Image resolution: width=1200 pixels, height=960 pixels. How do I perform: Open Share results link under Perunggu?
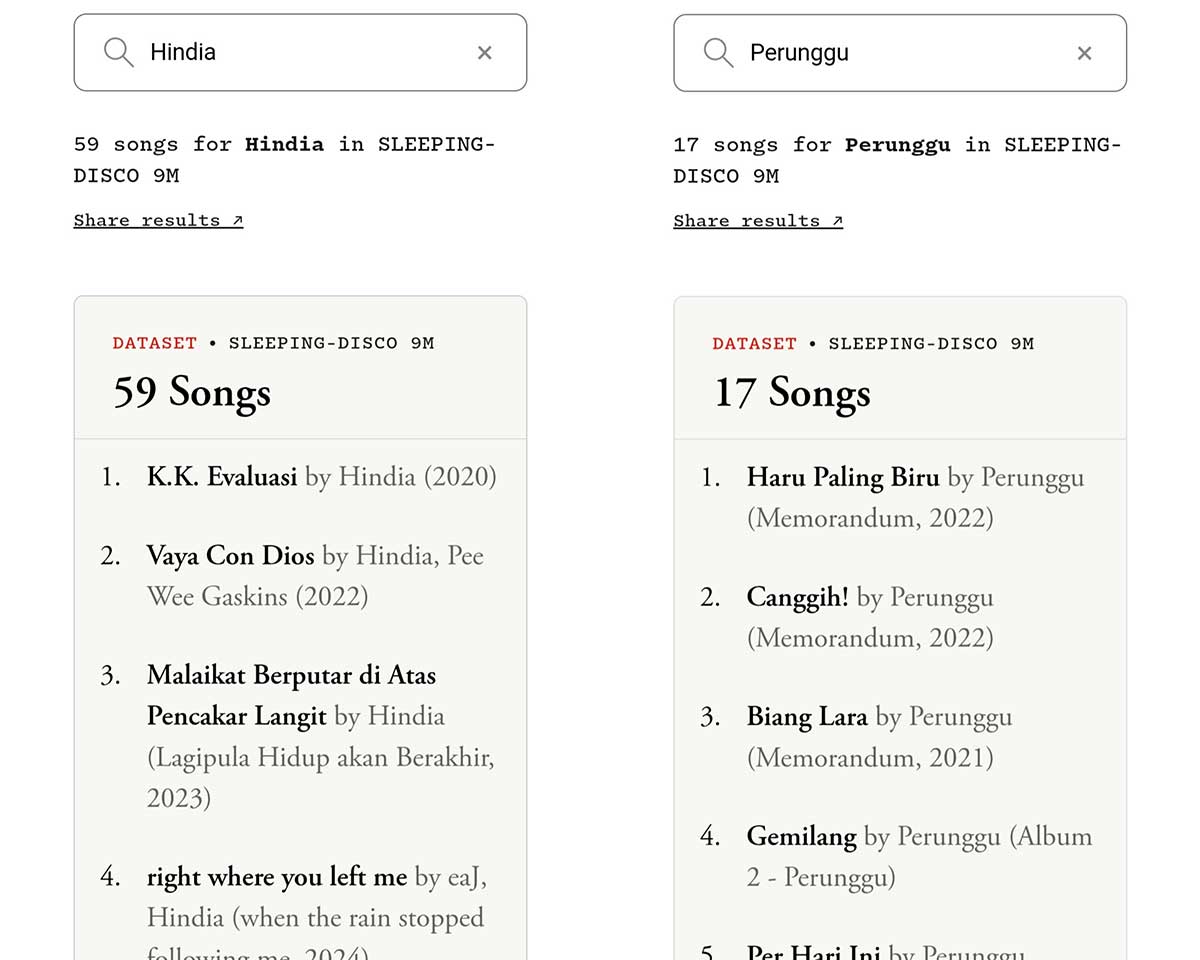pyautogui.click(x=758, y=220)
